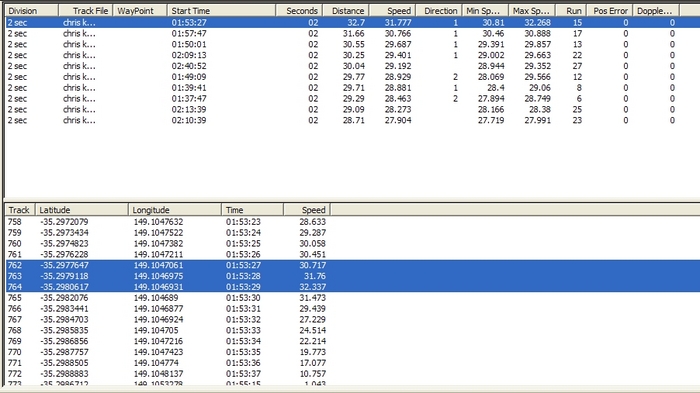The image size is (700, 393).
Task: Select track point 767
Action: coord(353,320)
